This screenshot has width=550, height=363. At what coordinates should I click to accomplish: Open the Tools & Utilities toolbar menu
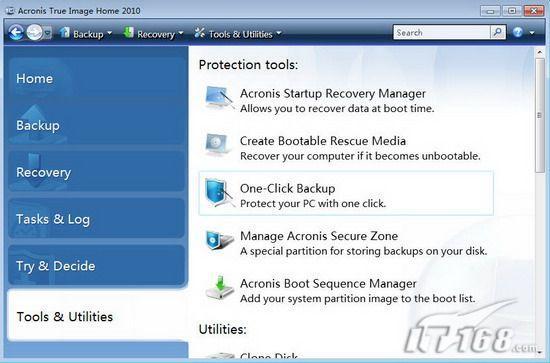click(x=238, y=34)
